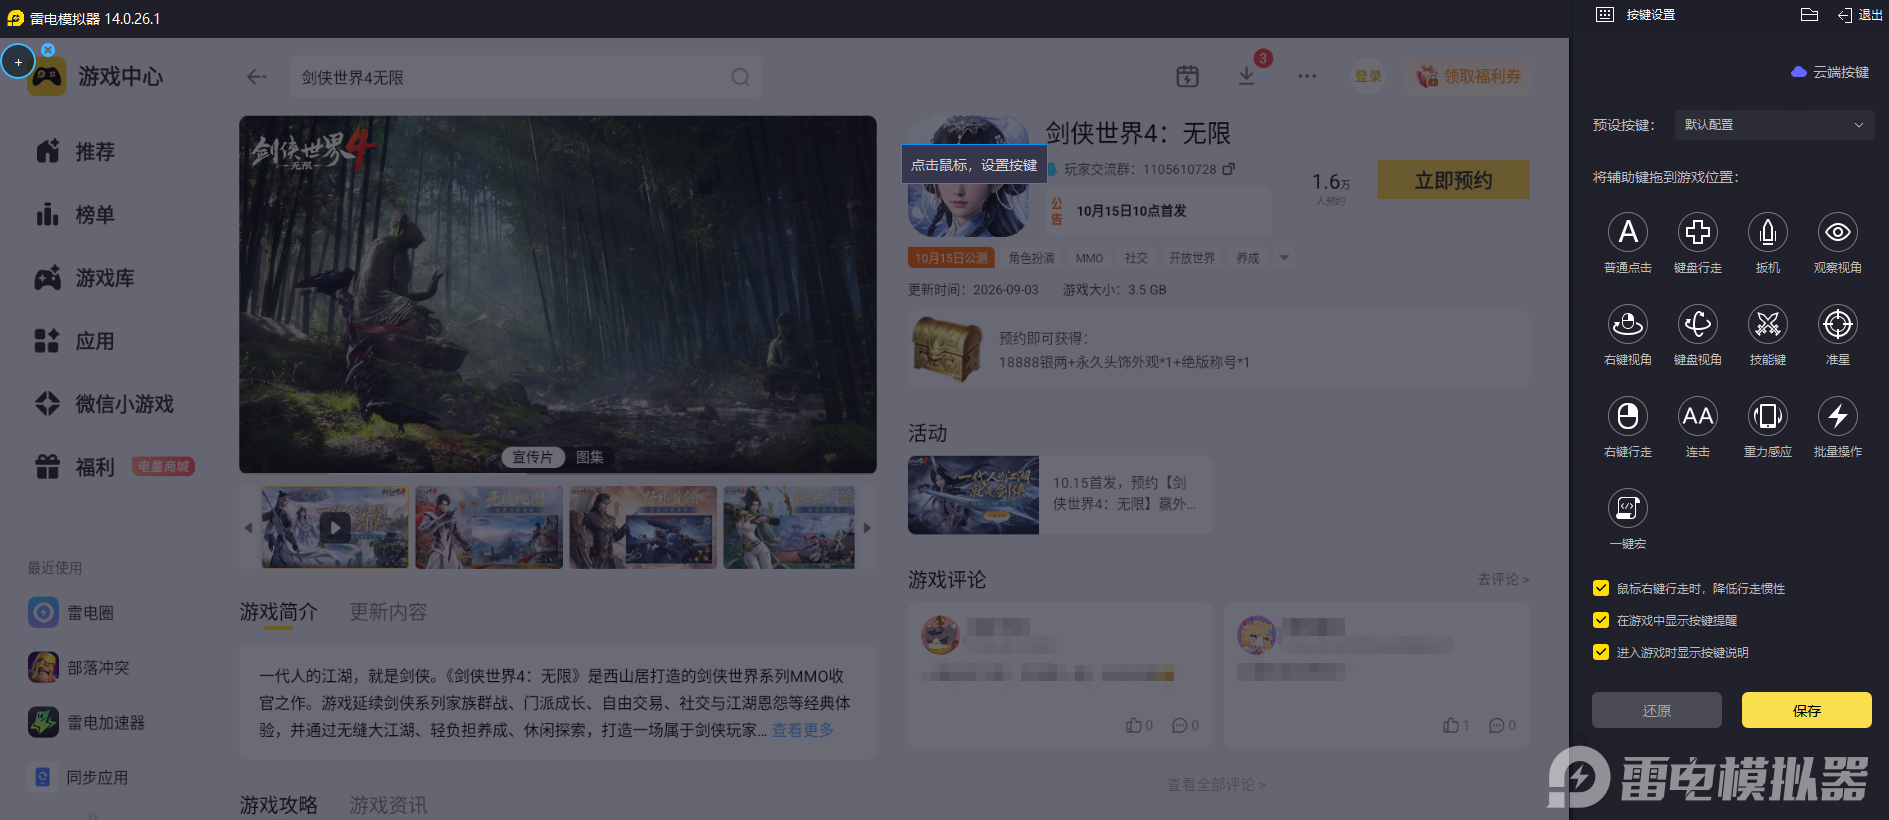This screenshot has width=1889, height=820.
Task: Switch to the 更新内容 tab
Action: point(388,612)
